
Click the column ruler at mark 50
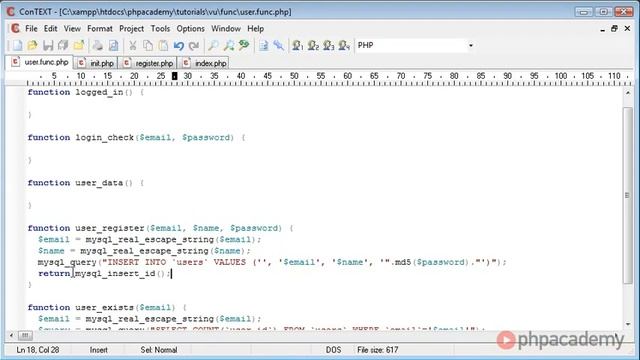[294, 76]
